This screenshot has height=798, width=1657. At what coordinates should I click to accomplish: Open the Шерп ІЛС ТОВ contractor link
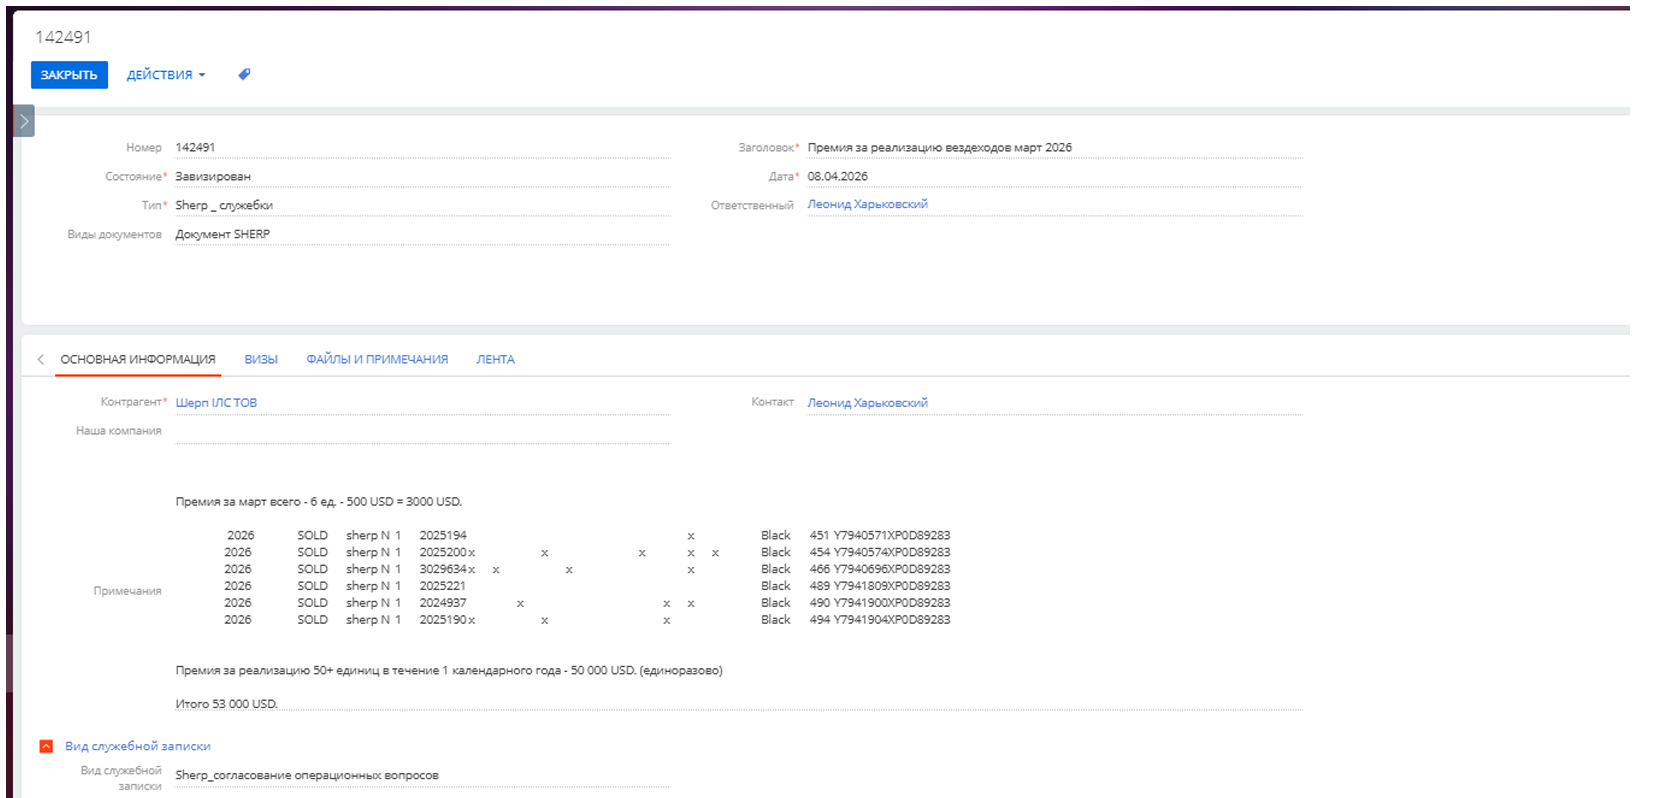(216, 403)
